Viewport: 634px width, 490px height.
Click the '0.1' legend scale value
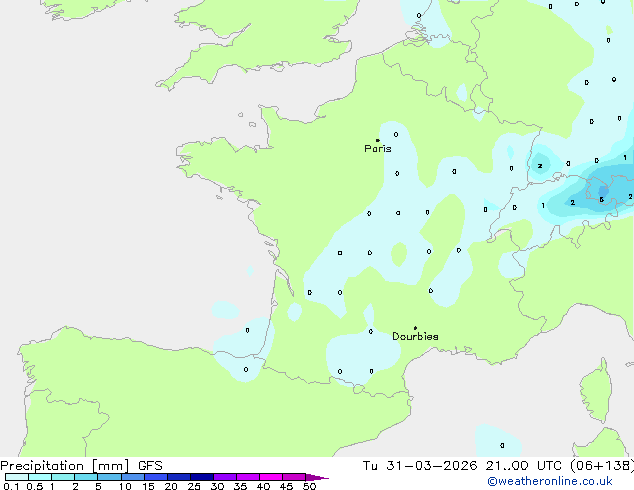[9, 487]
